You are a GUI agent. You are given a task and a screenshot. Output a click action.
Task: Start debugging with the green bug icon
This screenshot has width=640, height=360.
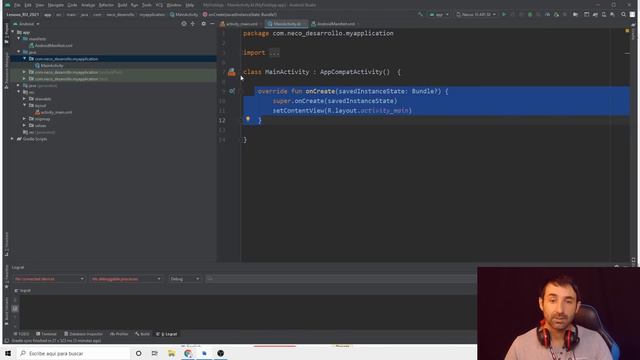[x=530, y=14]
